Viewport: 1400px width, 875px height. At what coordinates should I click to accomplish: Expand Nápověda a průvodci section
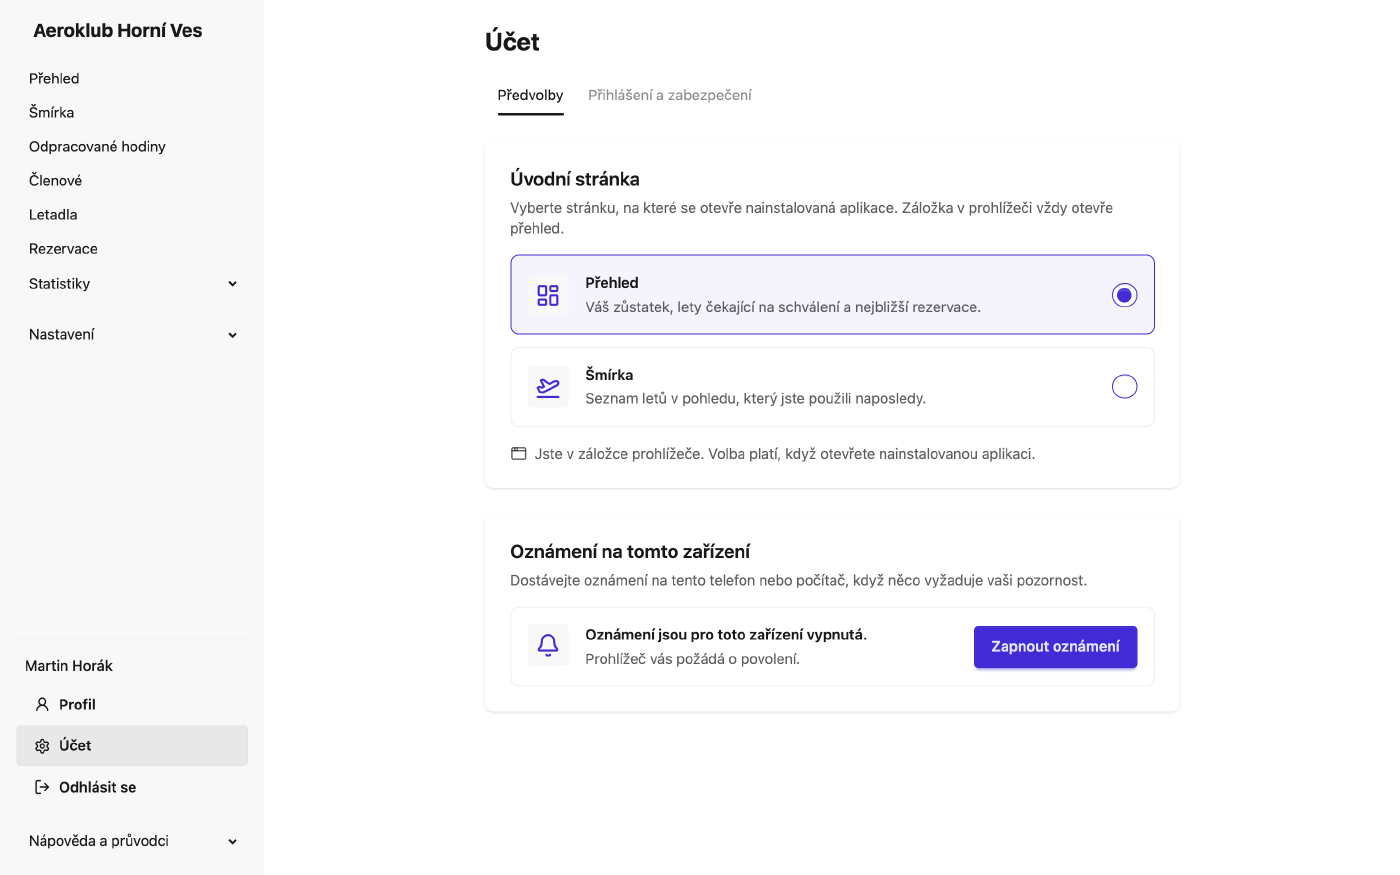coord(132,841)
